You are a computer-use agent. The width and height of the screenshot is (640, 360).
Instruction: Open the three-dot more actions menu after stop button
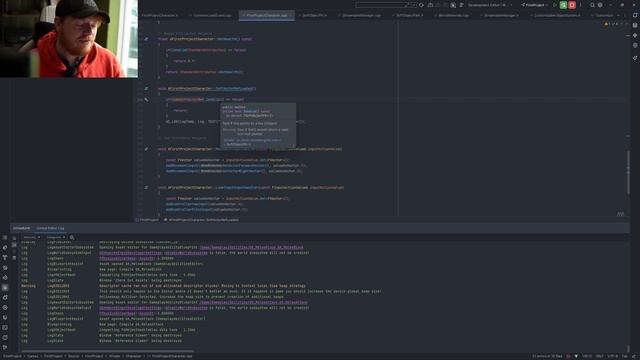click(x=580, y=5)
